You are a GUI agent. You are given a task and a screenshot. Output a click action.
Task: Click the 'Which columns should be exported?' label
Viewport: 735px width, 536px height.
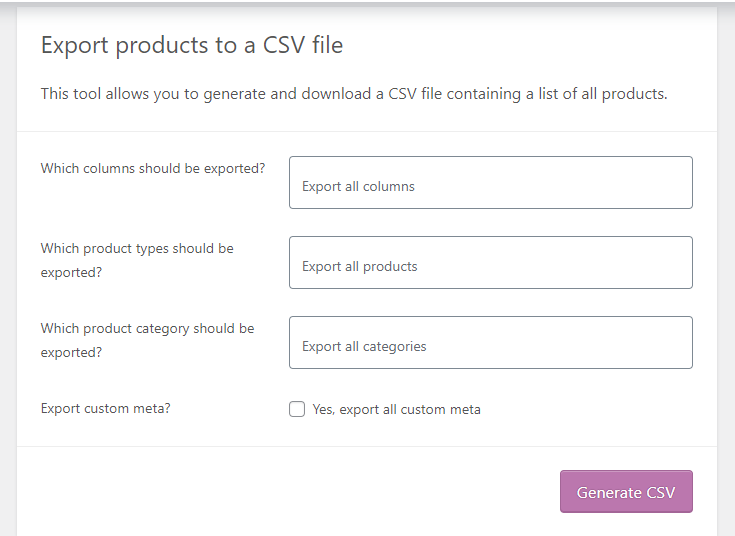(153, 168)
